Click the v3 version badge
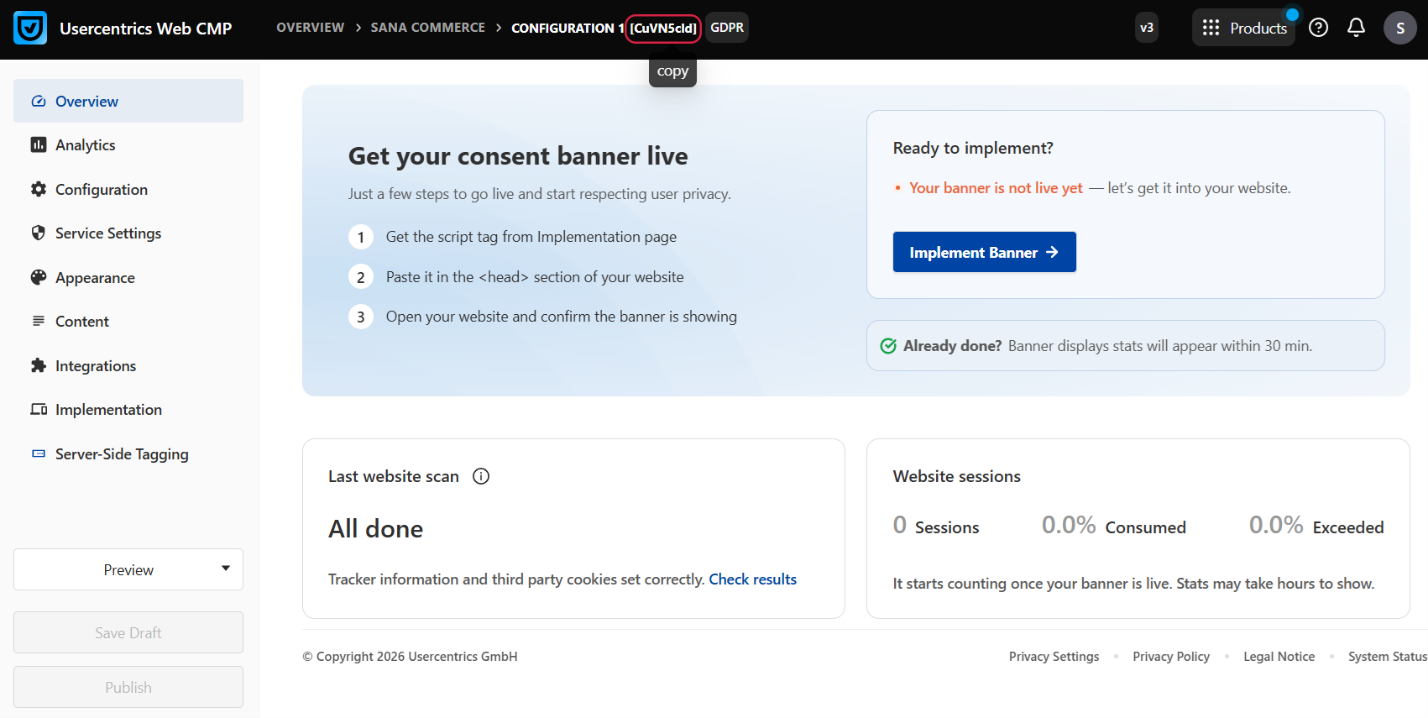The image size is (1428, 718). point(1147,28)
